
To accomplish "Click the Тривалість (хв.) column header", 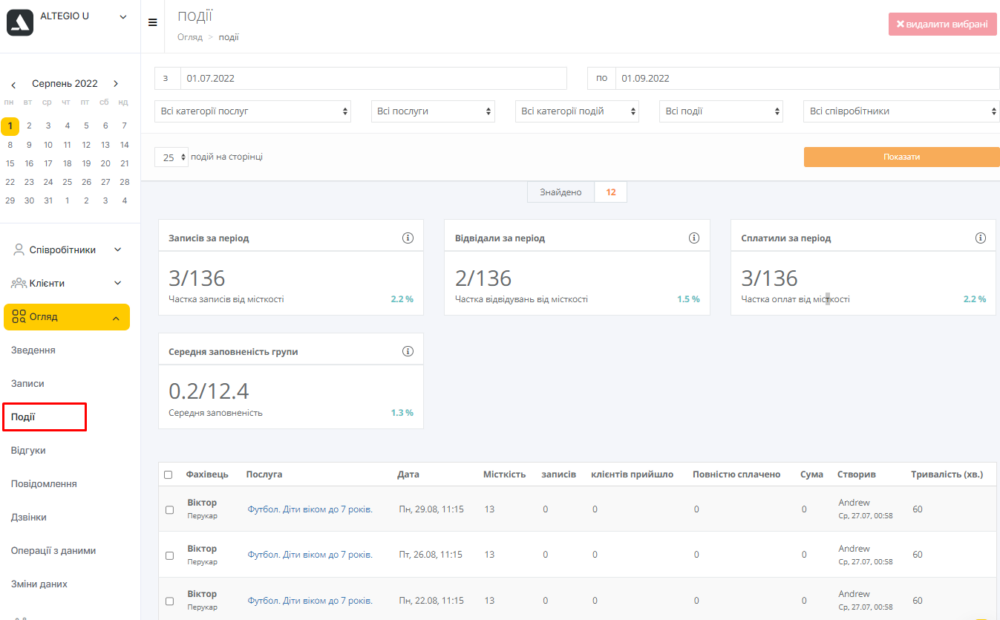I will click(x=947, y=475).
